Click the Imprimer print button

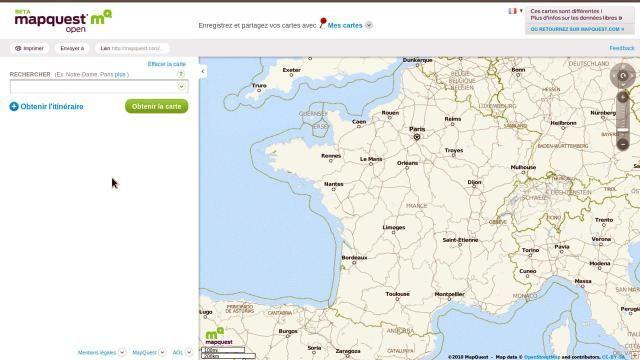click(x=29, y=48)
